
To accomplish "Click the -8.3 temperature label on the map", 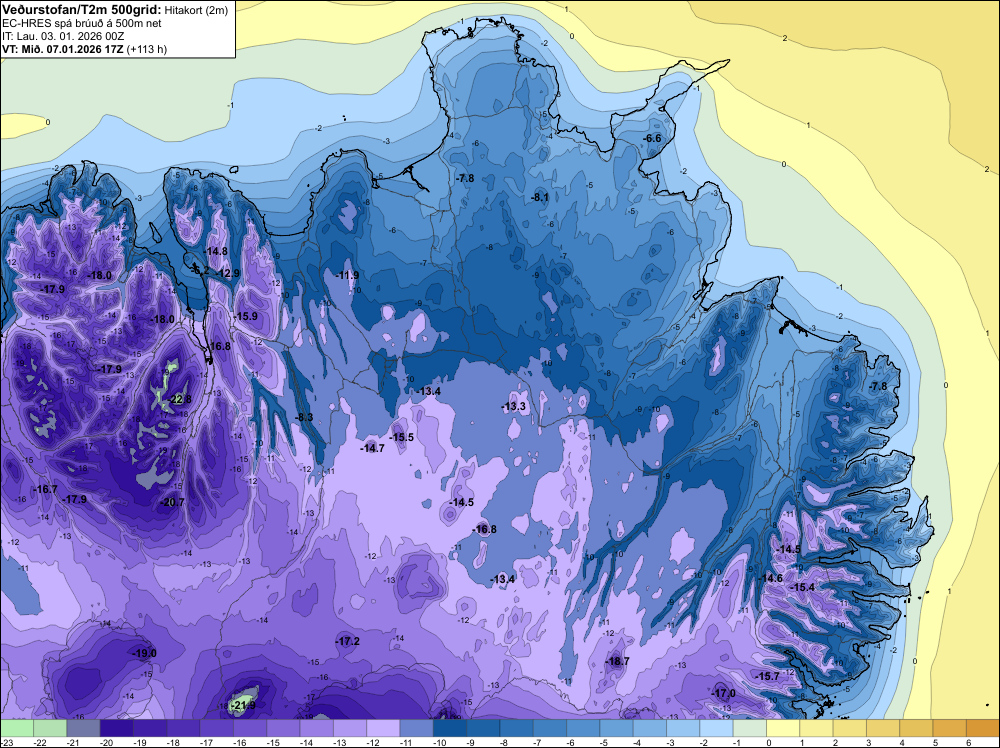I will [x=304, y=418].
